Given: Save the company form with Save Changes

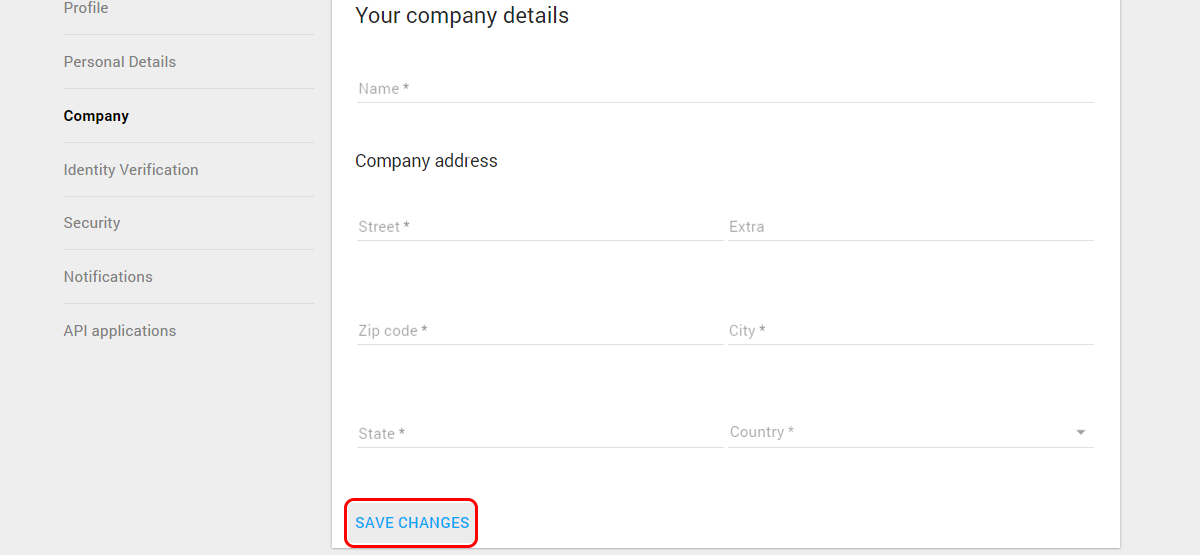Looking at the screenshot, I should point(412,523).
